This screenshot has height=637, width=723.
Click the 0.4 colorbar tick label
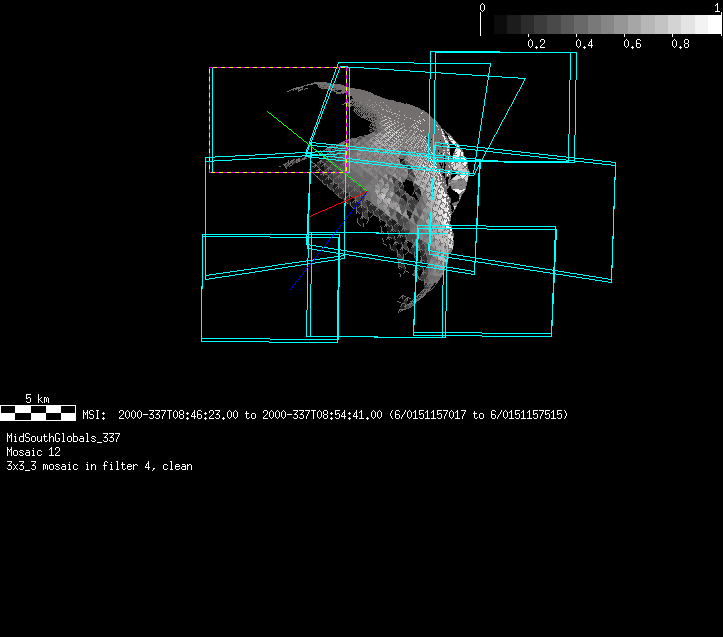[x=584, y=44]
